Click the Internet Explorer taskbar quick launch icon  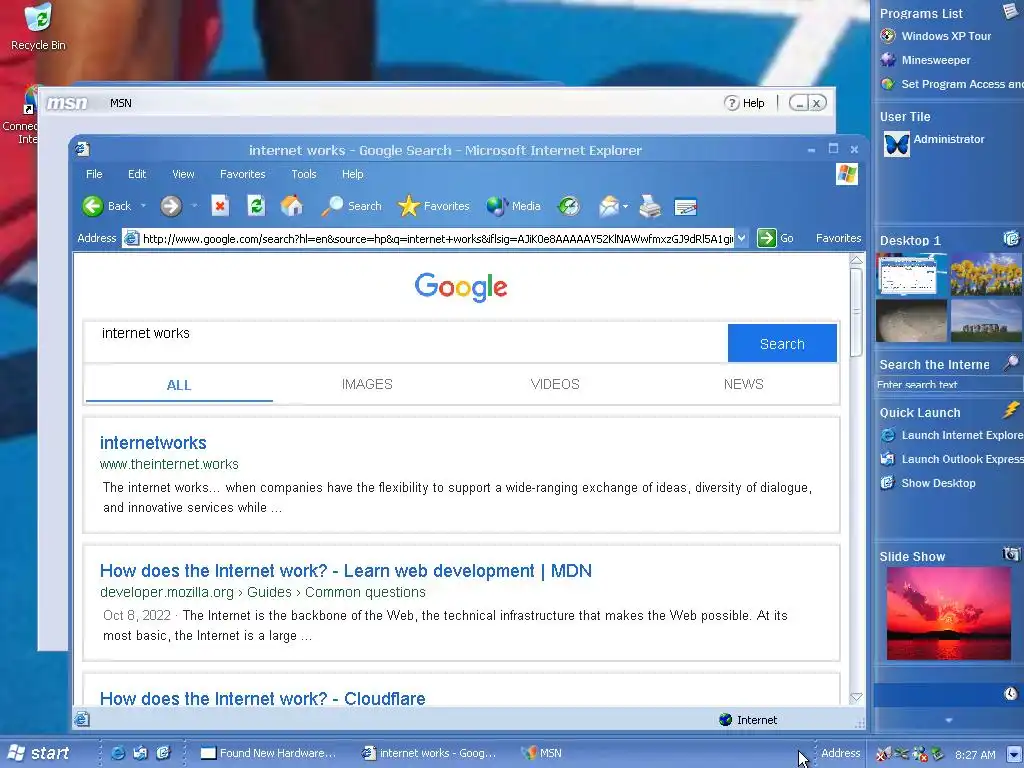click(118, 753)
